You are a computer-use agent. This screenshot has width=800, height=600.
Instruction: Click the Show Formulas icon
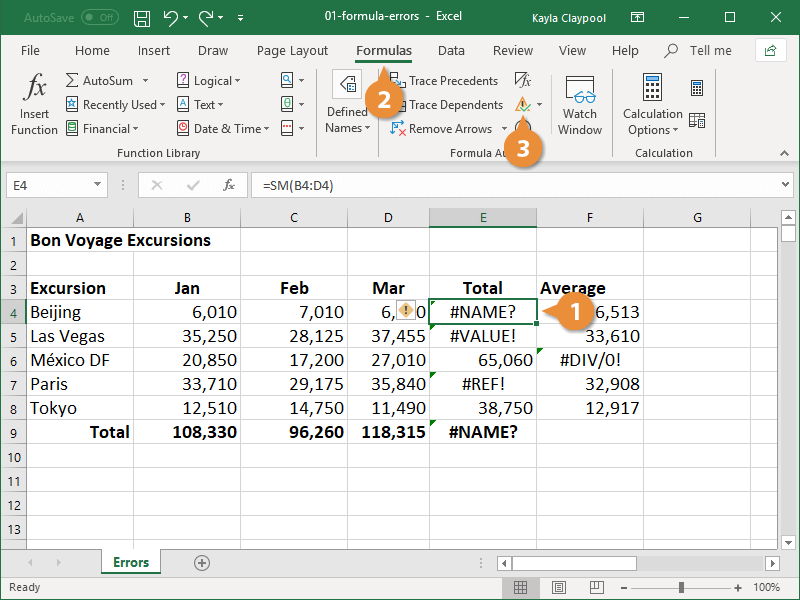(523, 80)
